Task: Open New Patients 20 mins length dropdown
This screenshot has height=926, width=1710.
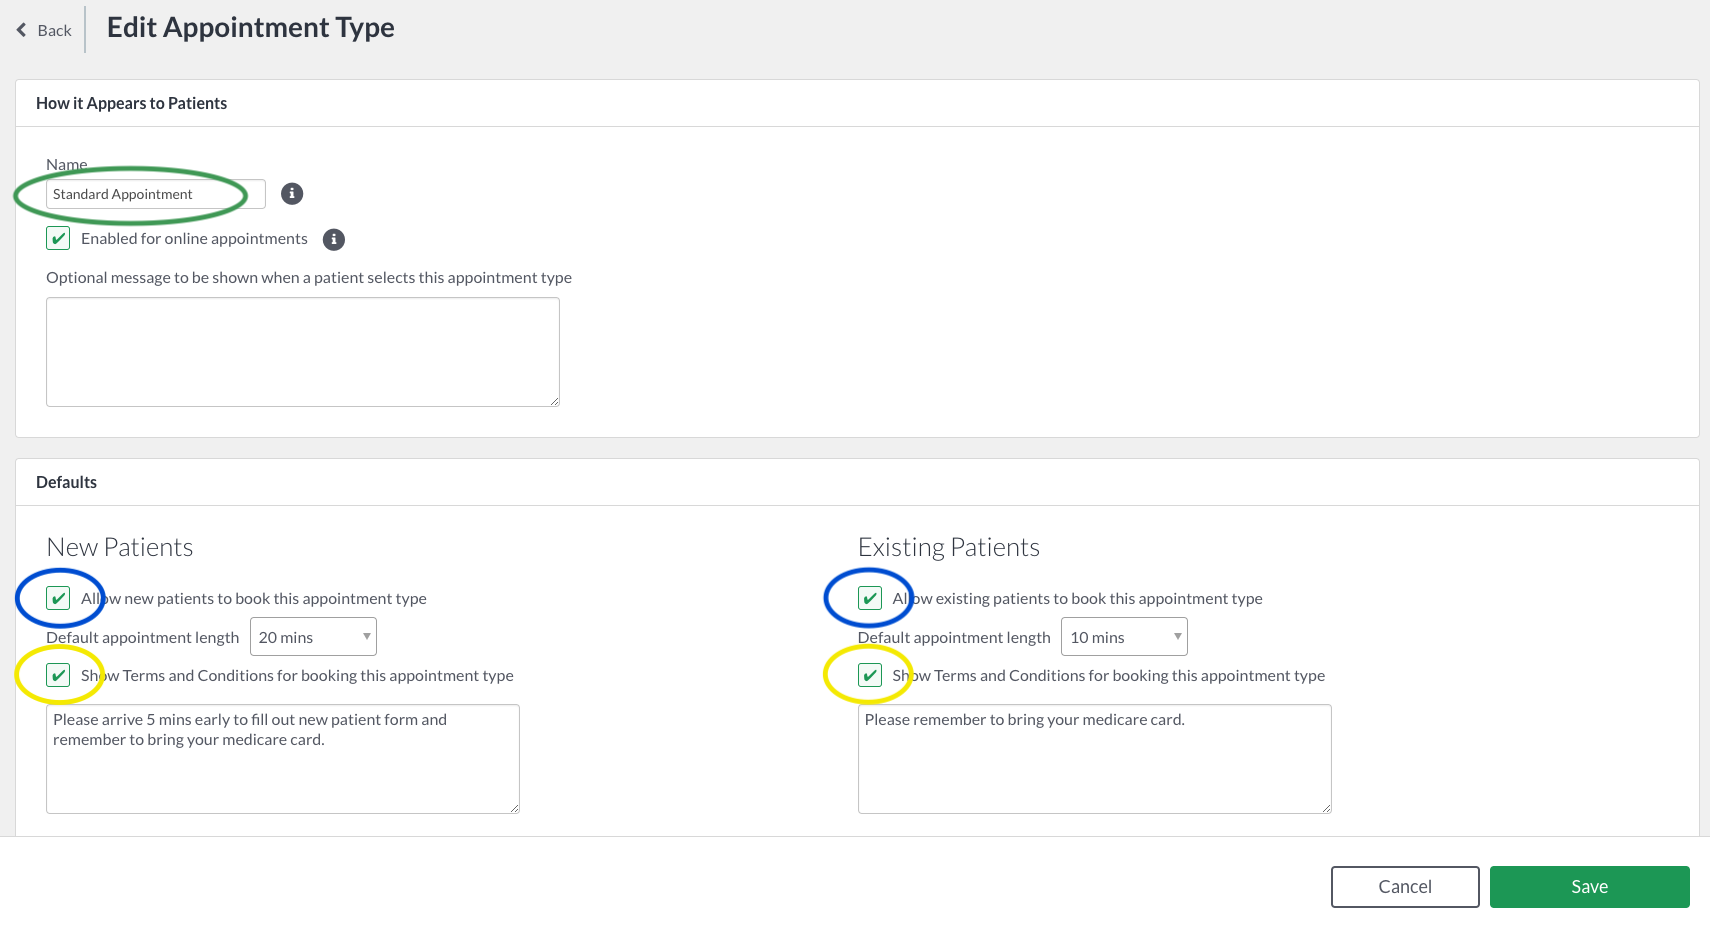Action: click(x=313, y=637)
